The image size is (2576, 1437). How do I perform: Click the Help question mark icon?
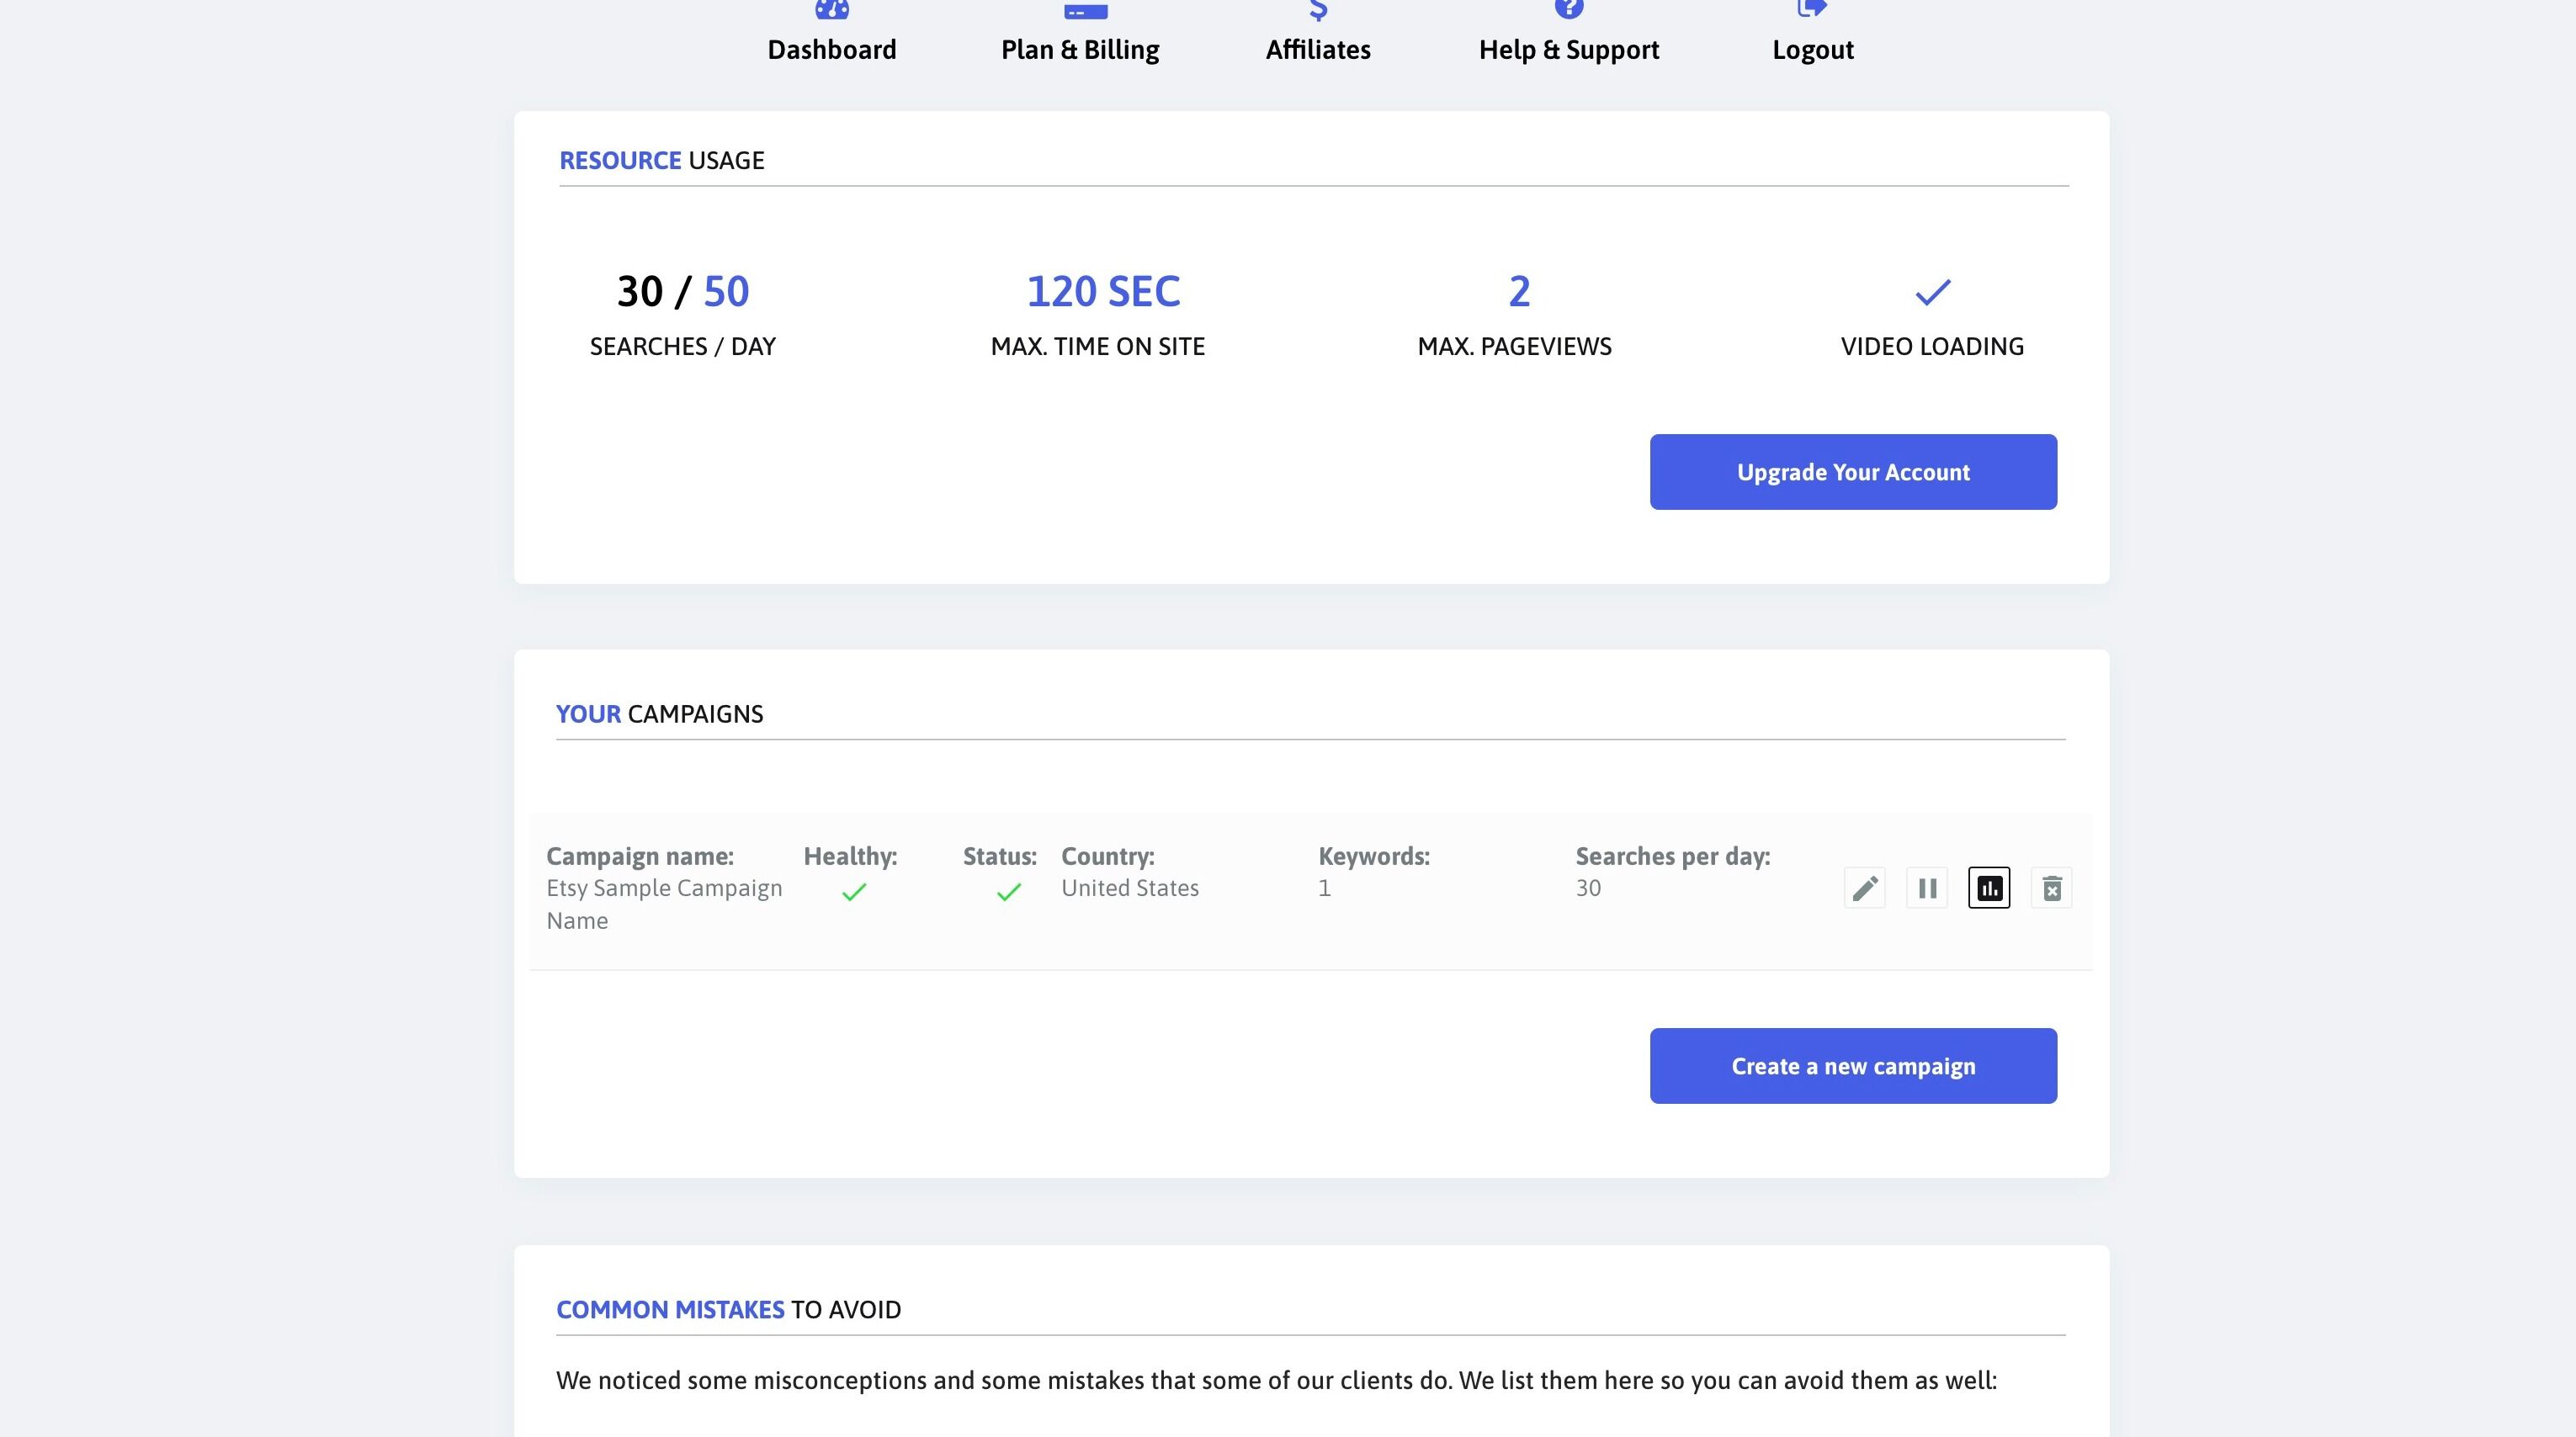click(1569, 9)
